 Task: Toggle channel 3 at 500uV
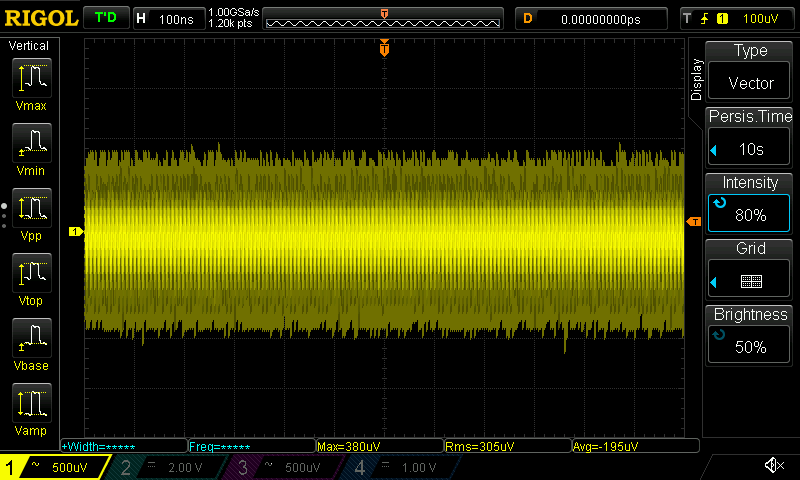(x=284, y=467)
